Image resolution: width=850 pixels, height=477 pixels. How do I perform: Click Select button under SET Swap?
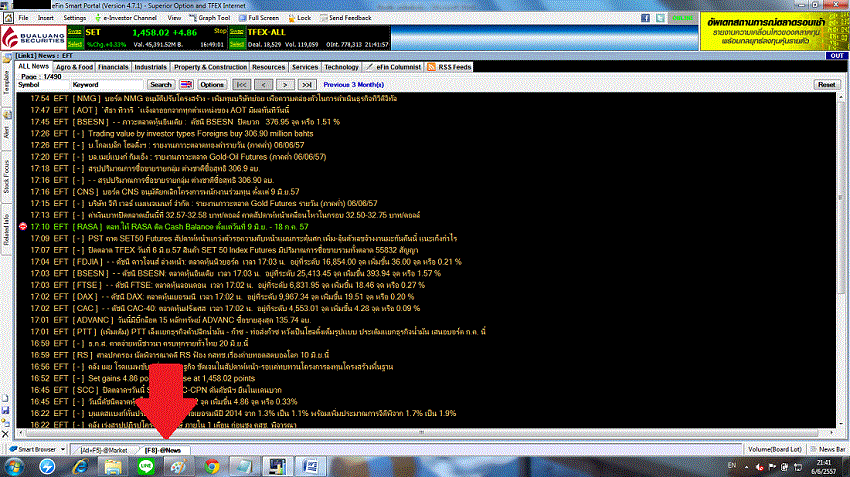[75, 44]
